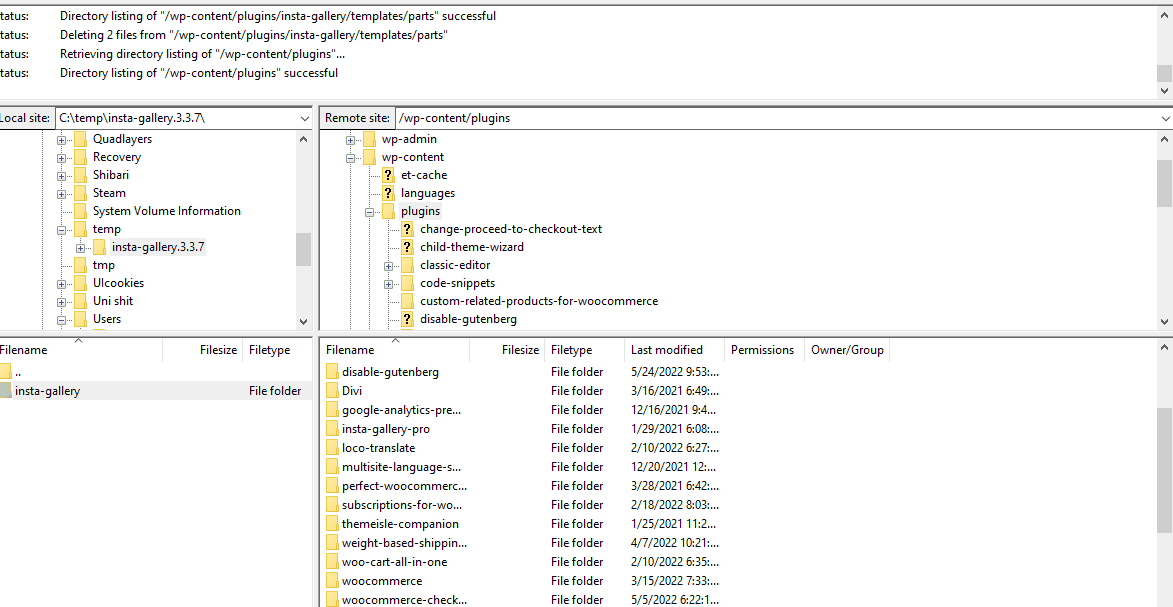Click the local tree scrollbar down arrow
1173x607 pixels.
click(303, 320)
